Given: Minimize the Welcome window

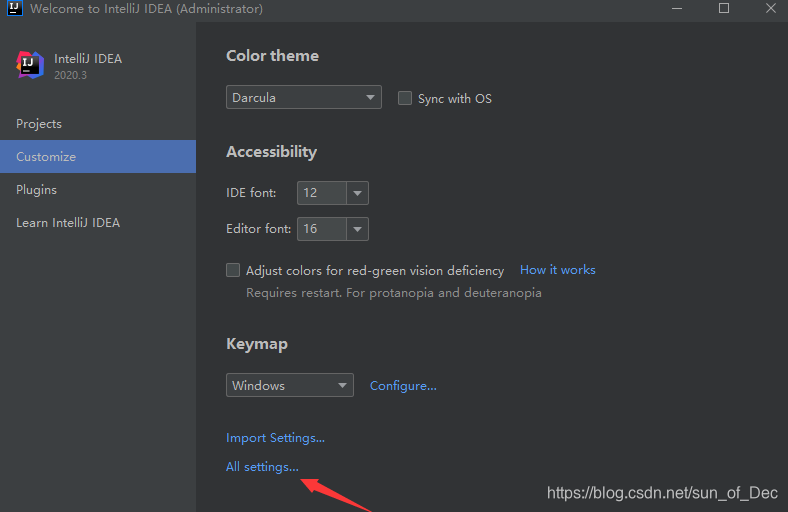Looking at the screenshot, I should point(677,9).
